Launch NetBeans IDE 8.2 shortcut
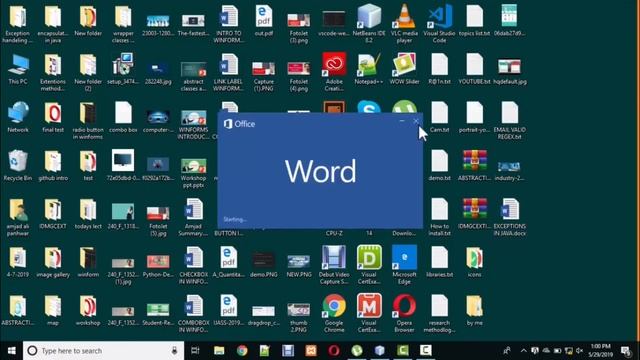This screenshot has width=640, height=360. coord(369,23)
